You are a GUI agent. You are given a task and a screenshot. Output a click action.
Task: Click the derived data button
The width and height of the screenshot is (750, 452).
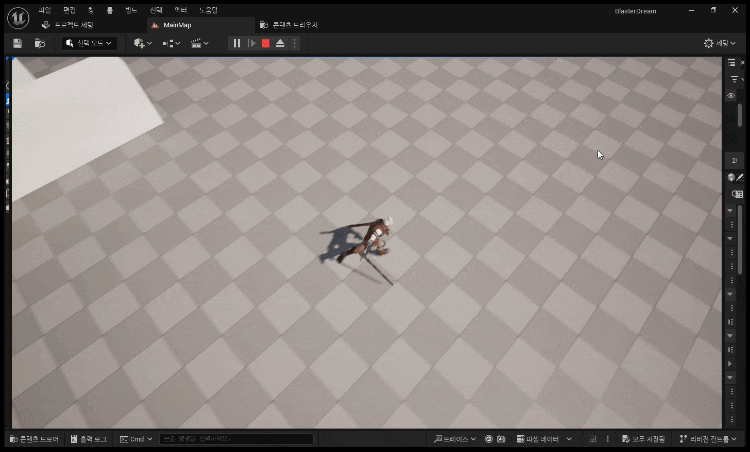pyautogui.click(x=538, y=439)
